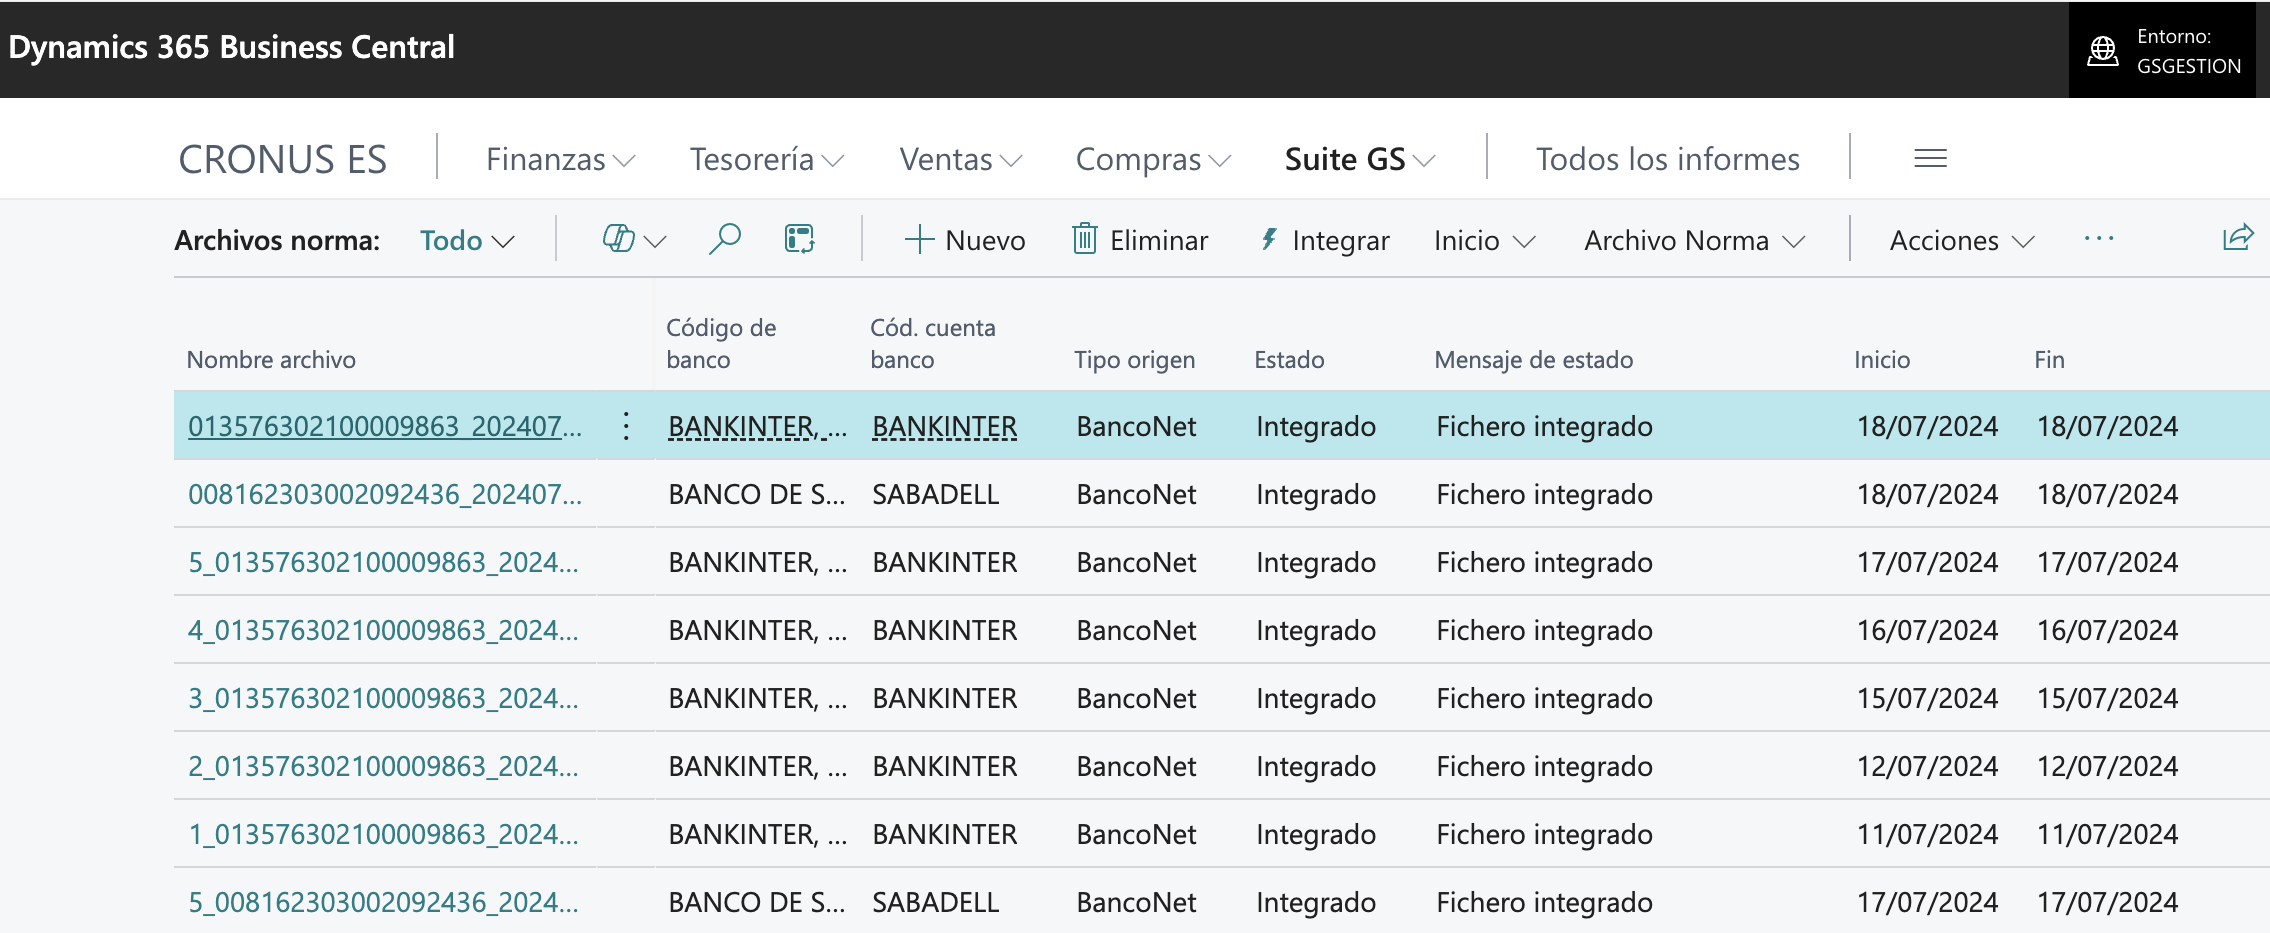Click the Inicio column header
Viewport: 2270px width, 933px height.
pyautogui.click(x=1882, y=360)
